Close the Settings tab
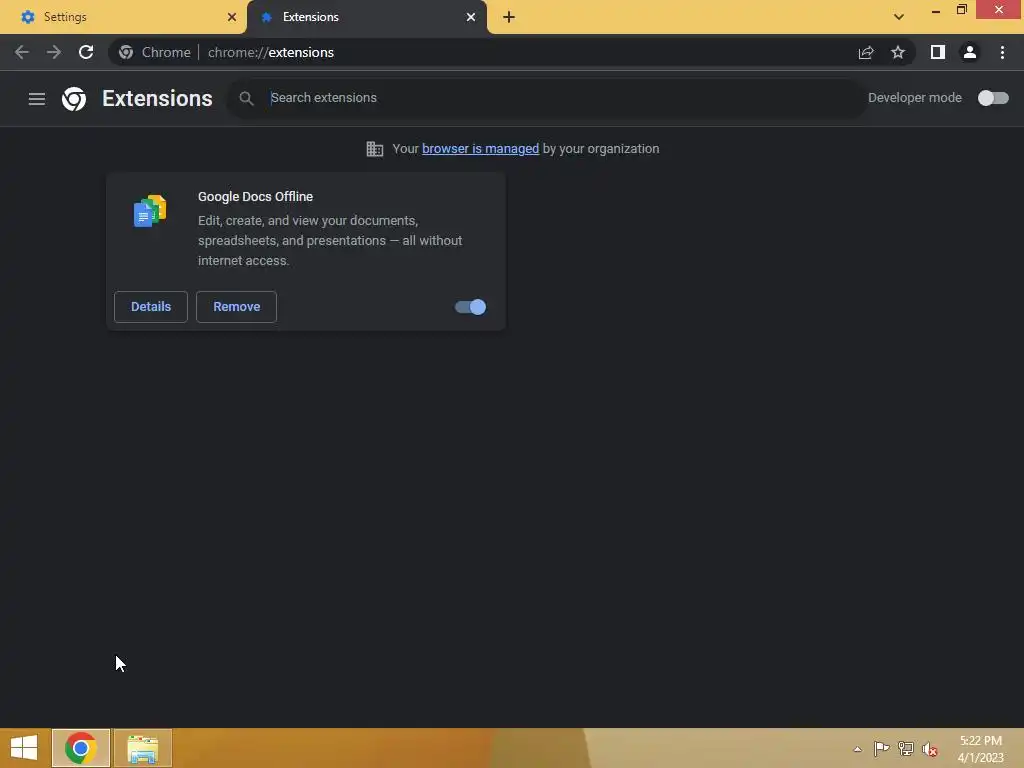The height and width of the screenshot is (768, 1024). pyautogui.click(x=231, y=17)
